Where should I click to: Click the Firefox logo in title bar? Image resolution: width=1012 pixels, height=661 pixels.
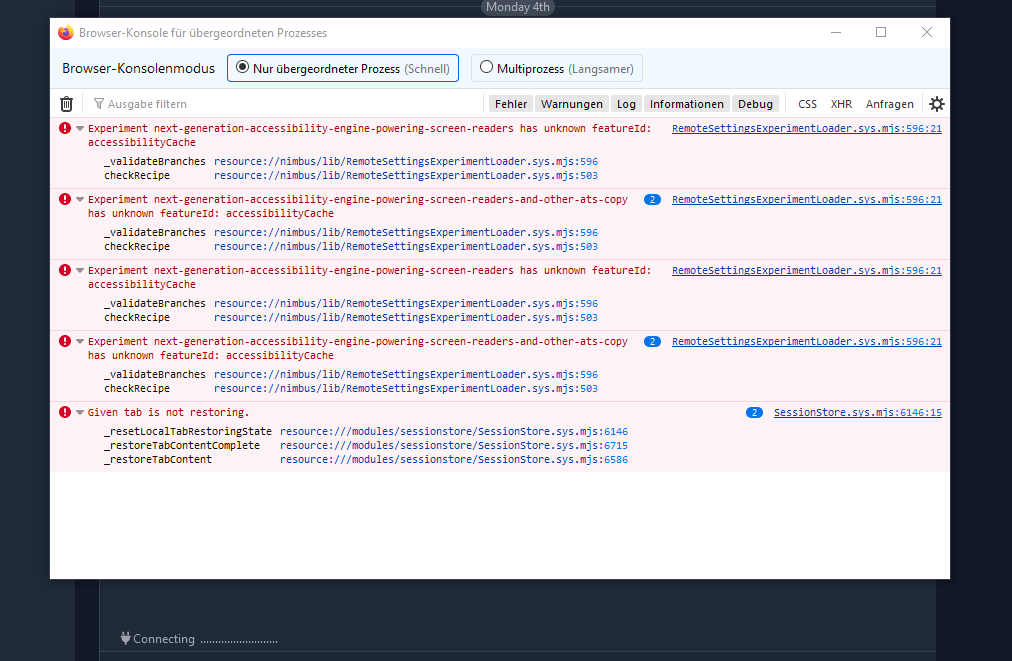point(66,33)
